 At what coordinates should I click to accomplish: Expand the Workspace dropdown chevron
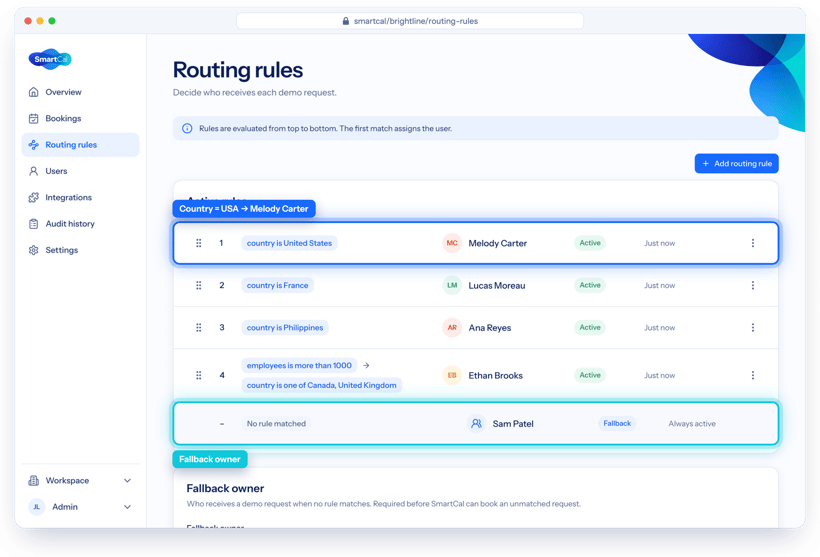127,481
